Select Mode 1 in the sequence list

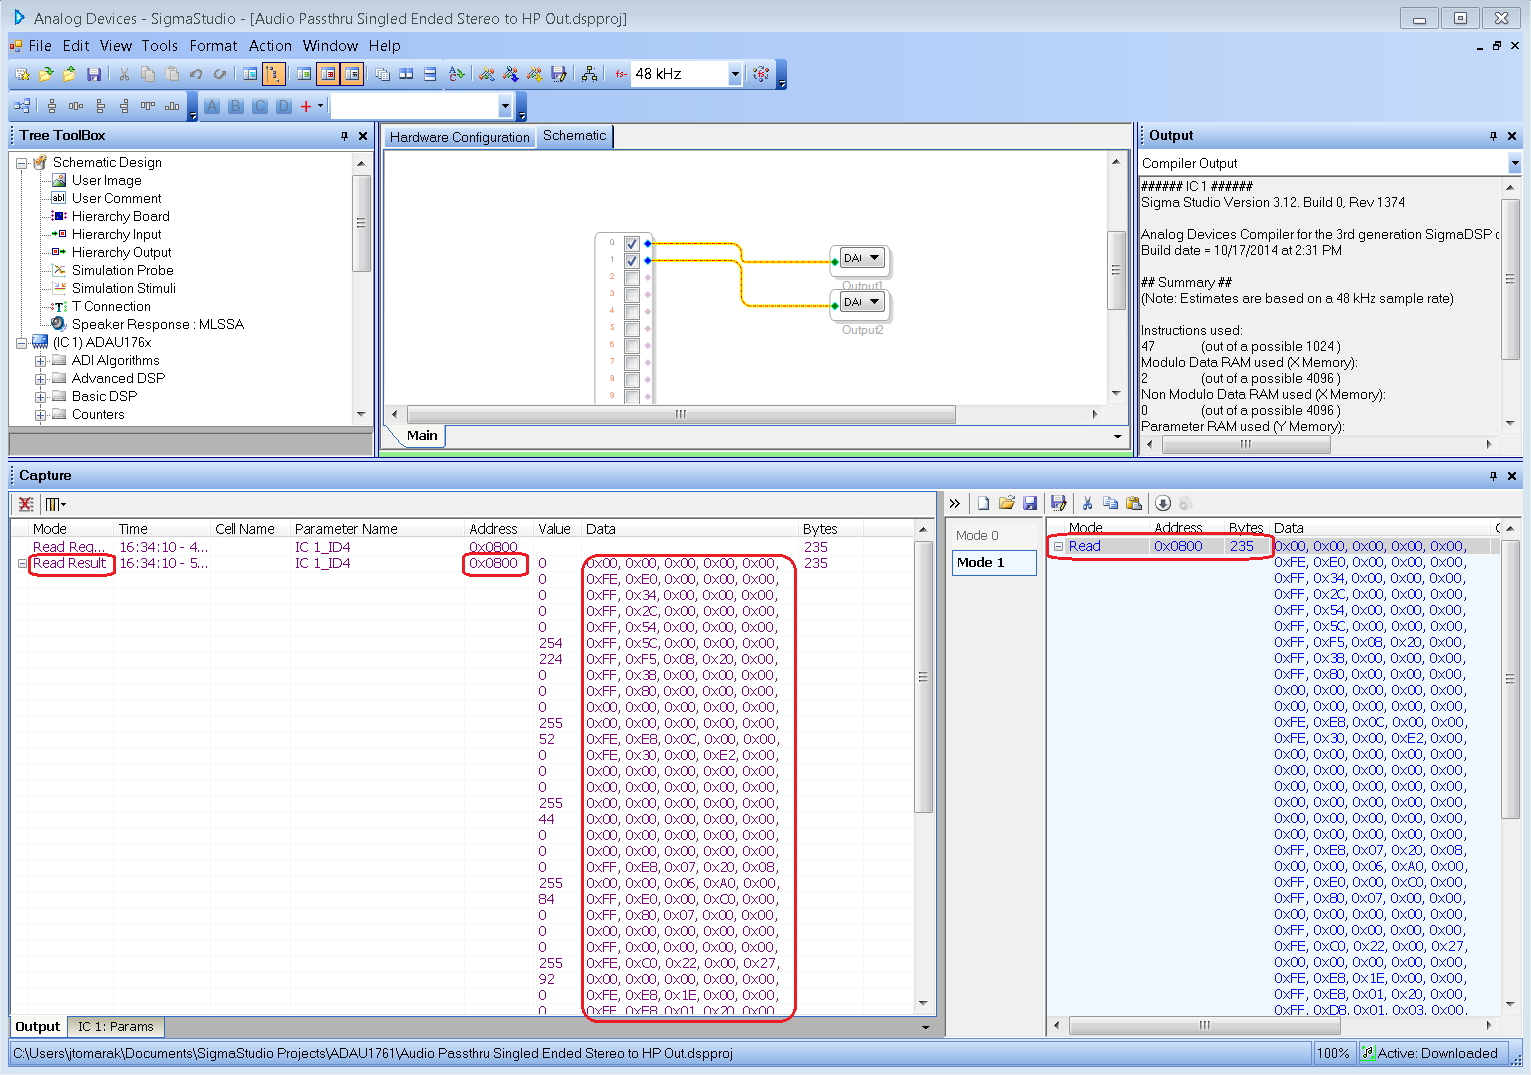pyautogui.click(x=994, y=563)
